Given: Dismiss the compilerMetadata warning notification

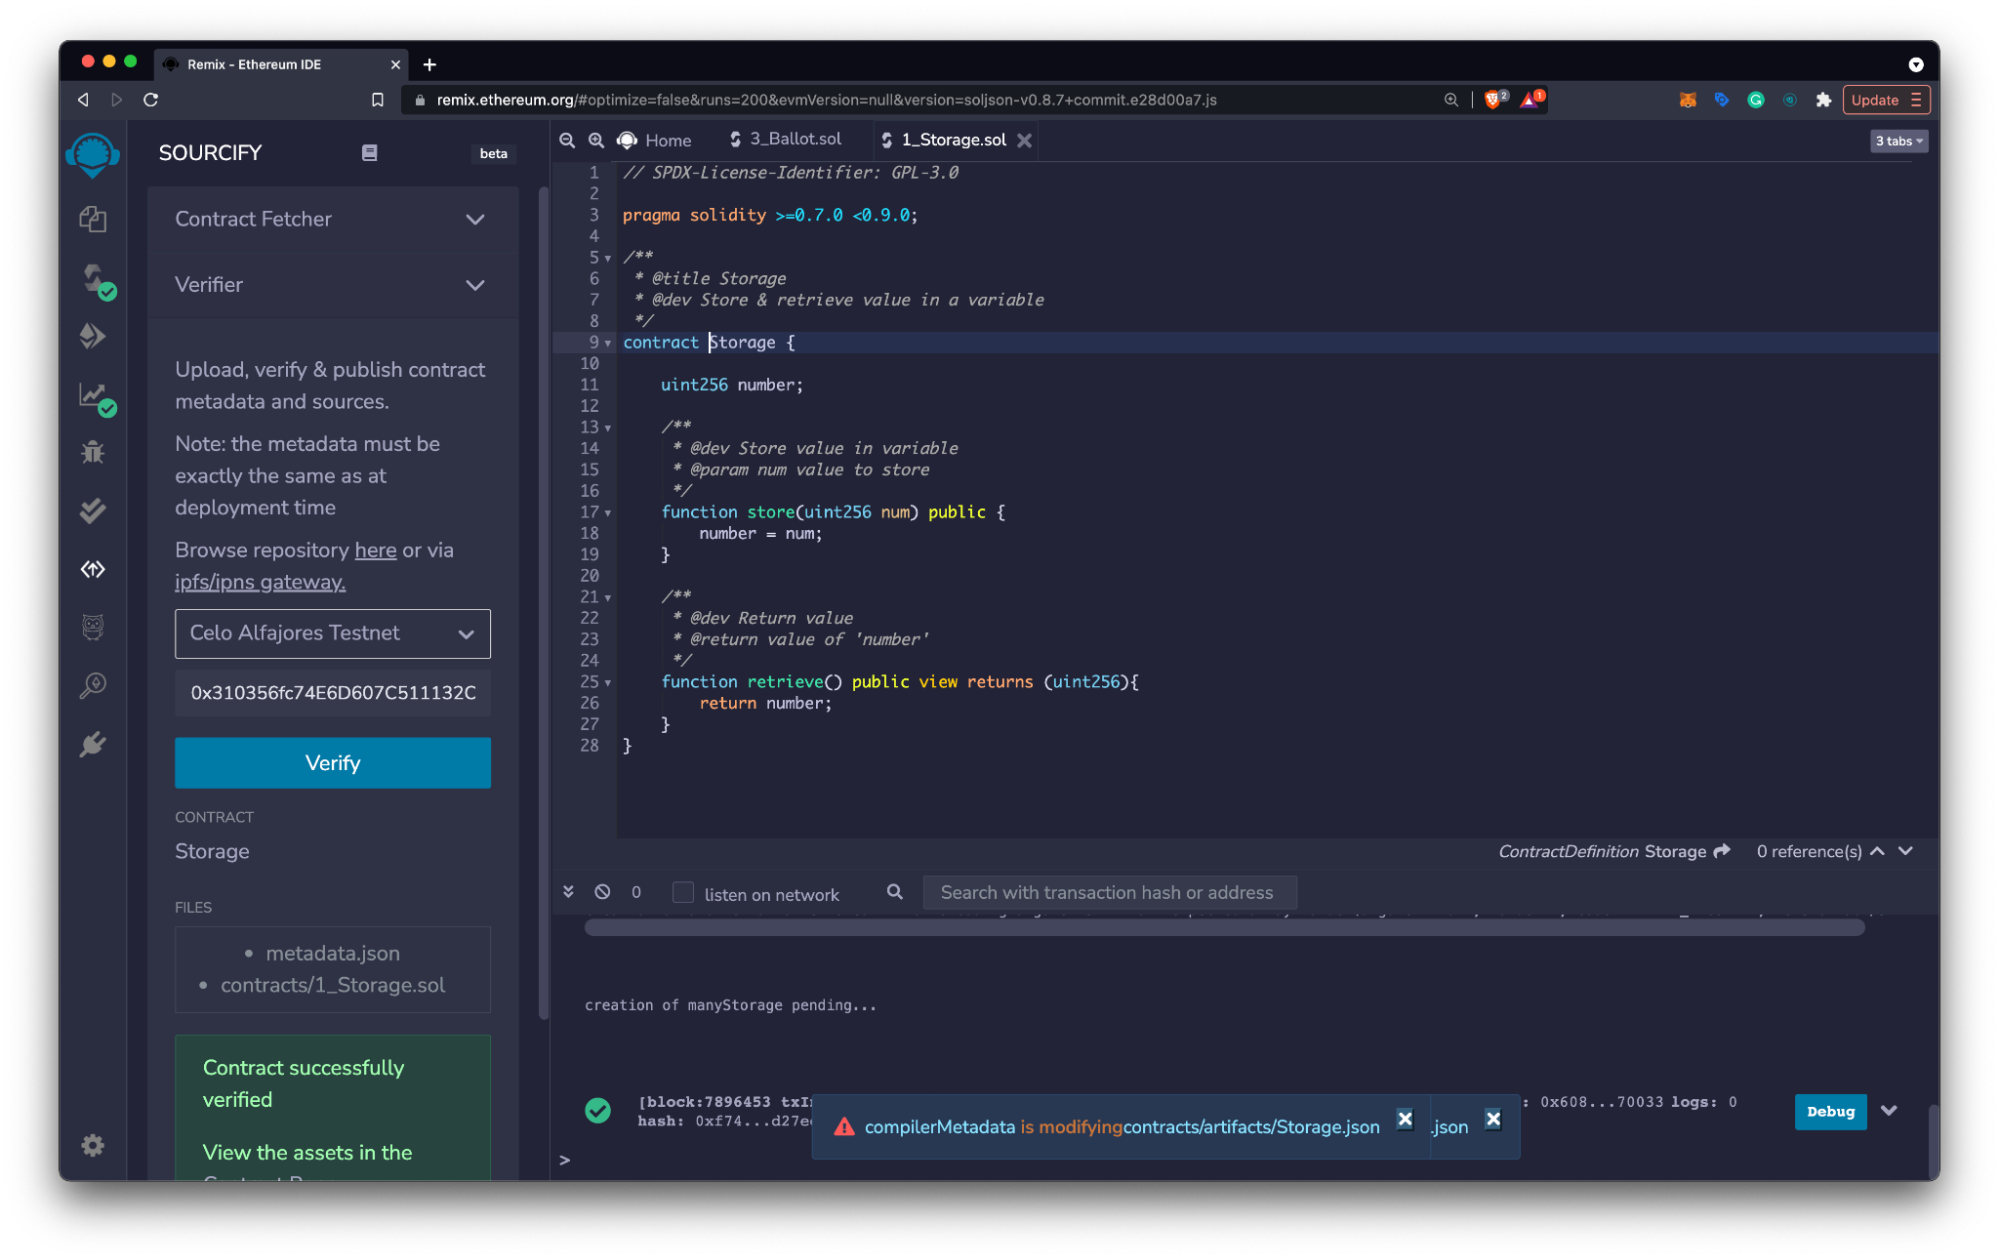Looking at the screenshot, I should pos(1401,1119).
